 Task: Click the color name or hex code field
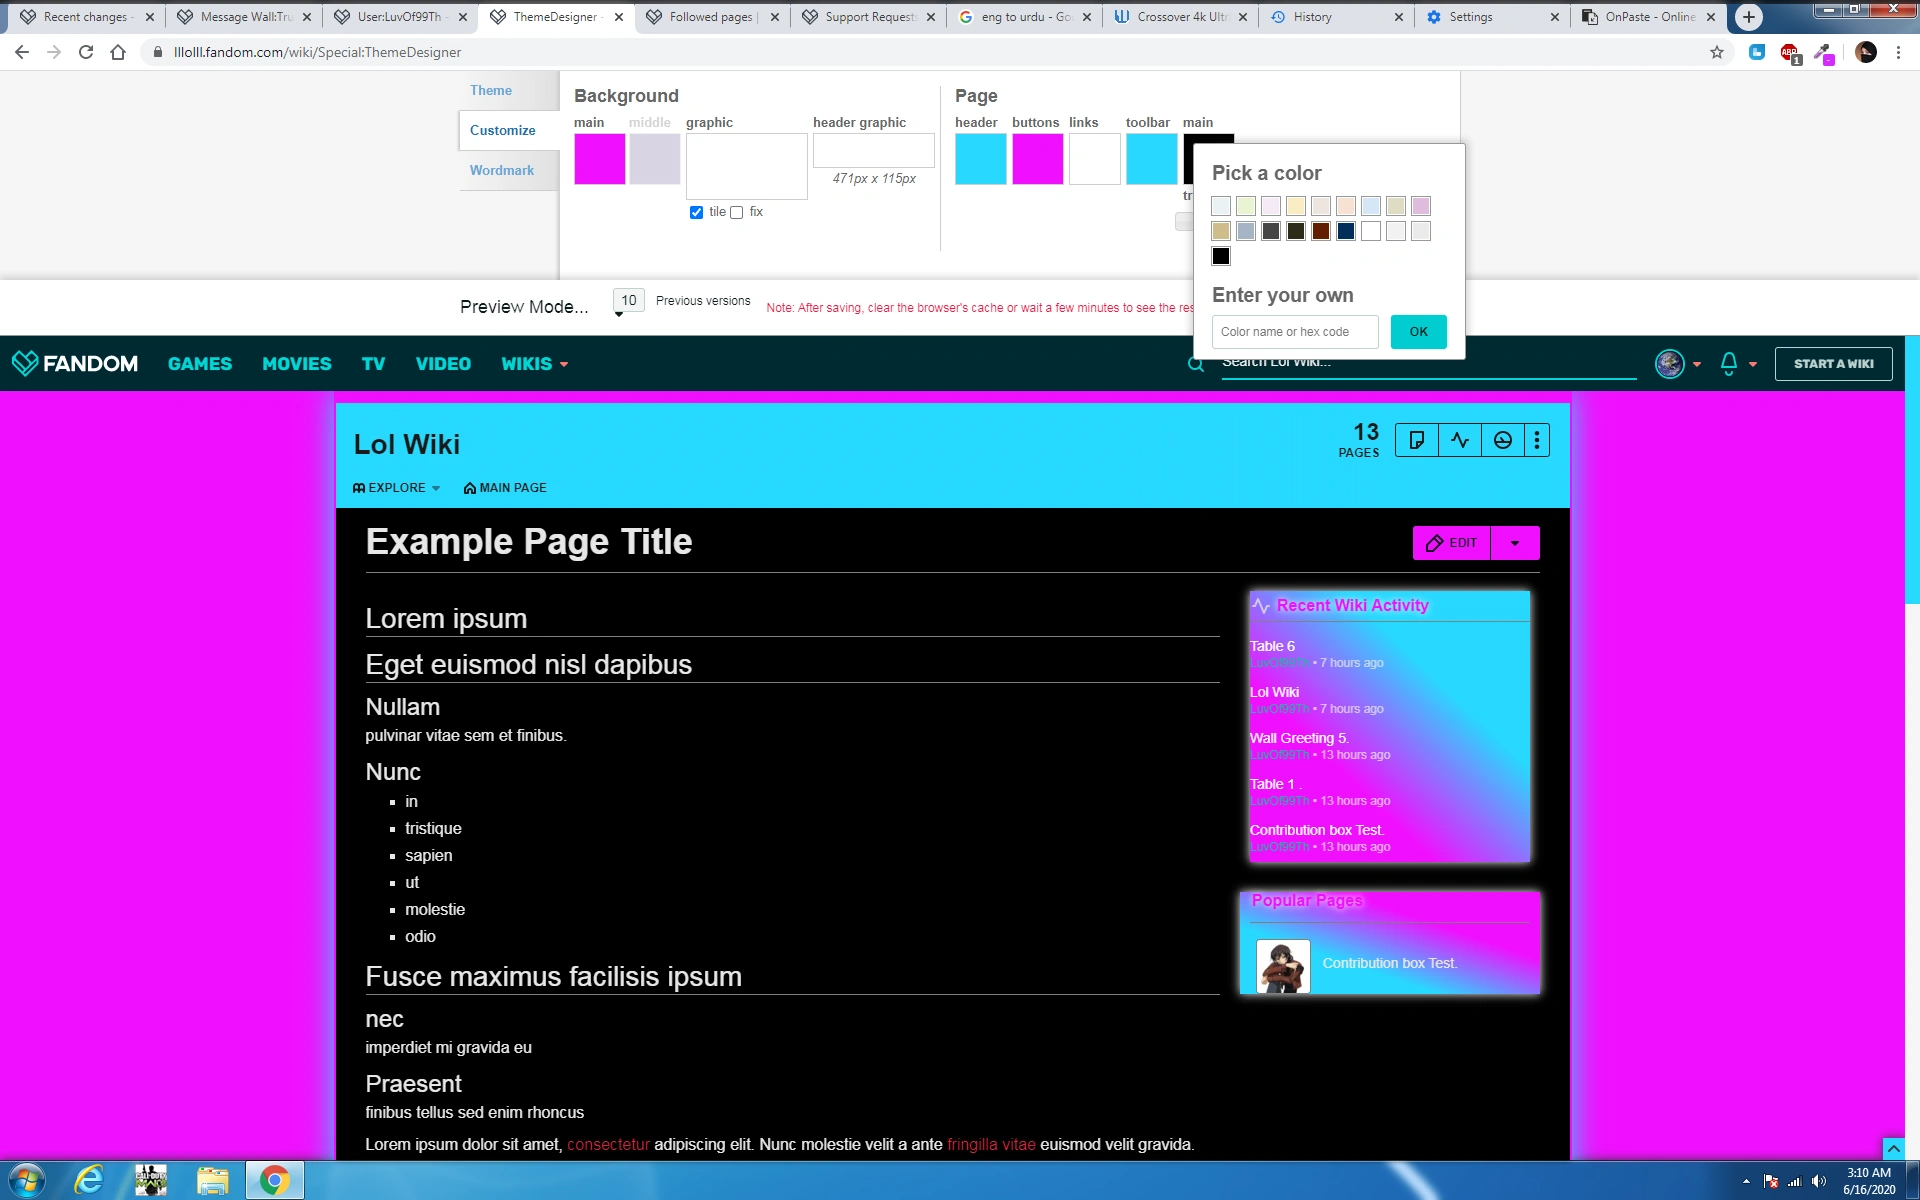[1294, 332]
